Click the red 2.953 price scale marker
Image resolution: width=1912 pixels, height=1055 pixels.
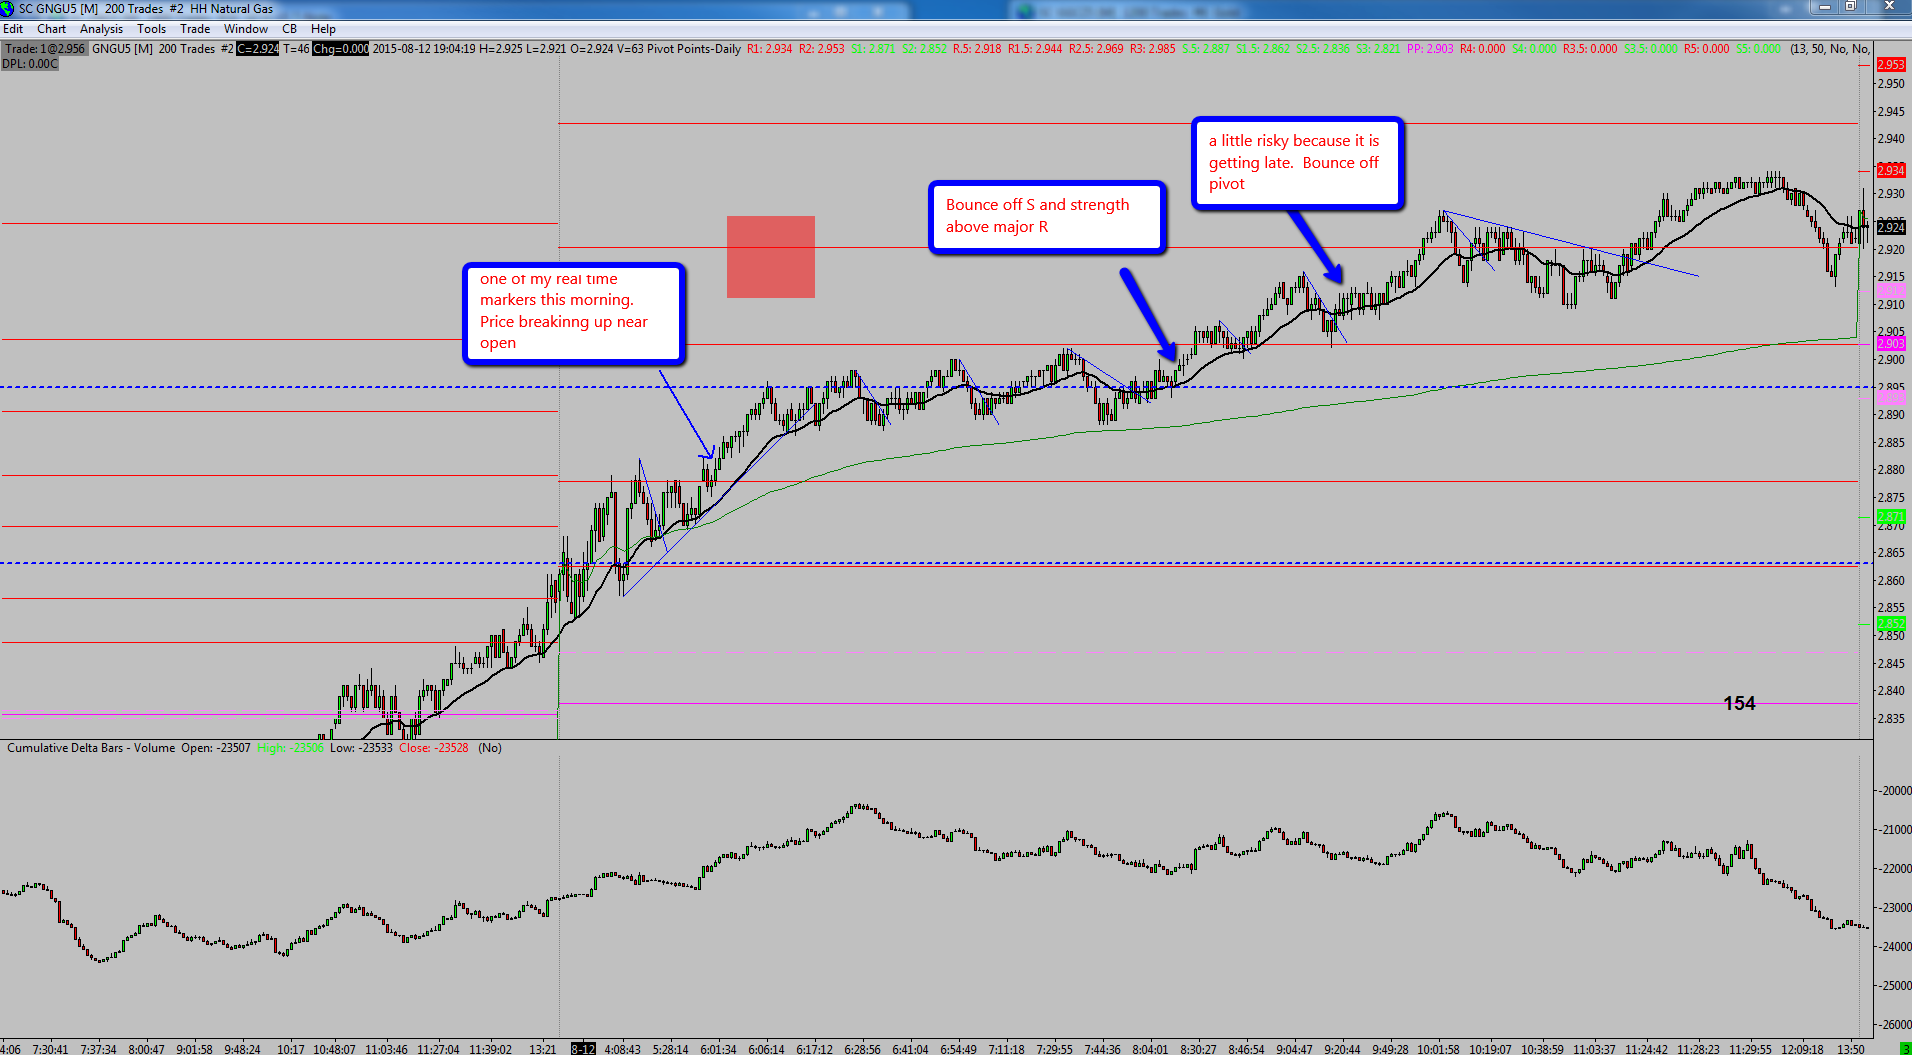[x=1891, y=64]
